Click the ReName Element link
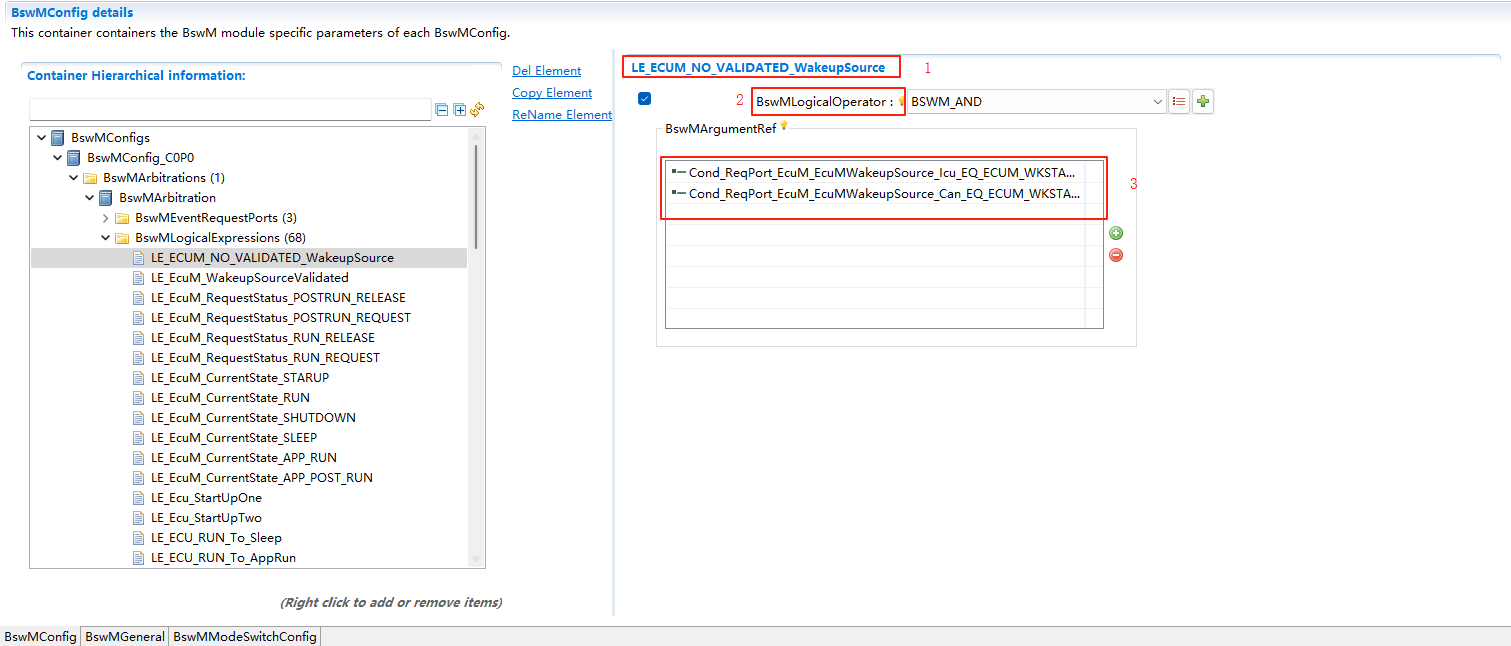The width and height of the screenshot is (1511, 646). (562, 114)
